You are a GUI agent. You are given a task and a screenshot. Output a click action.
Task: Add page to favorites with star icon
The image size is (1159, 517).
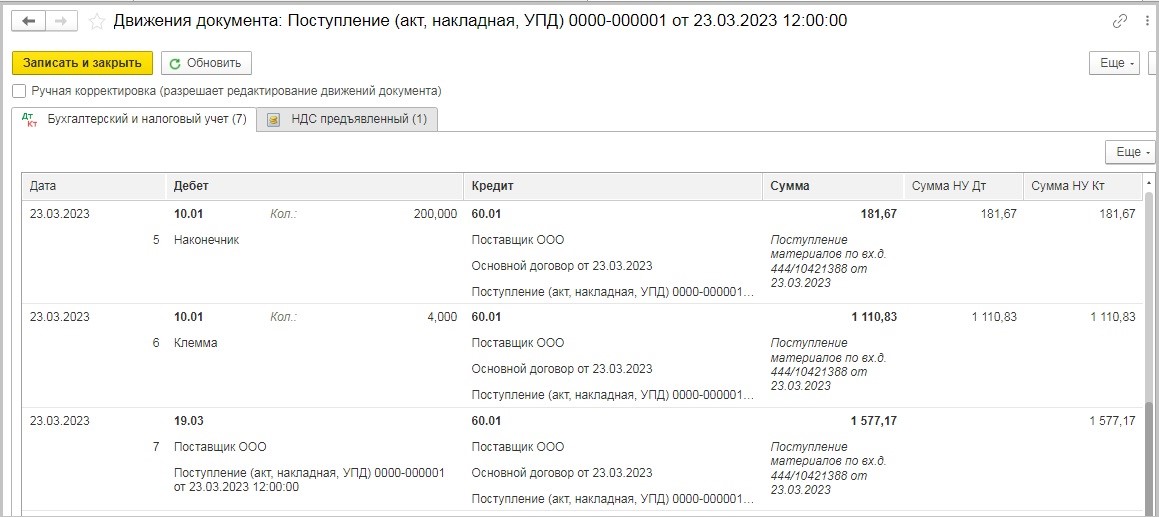pos(96,21)
